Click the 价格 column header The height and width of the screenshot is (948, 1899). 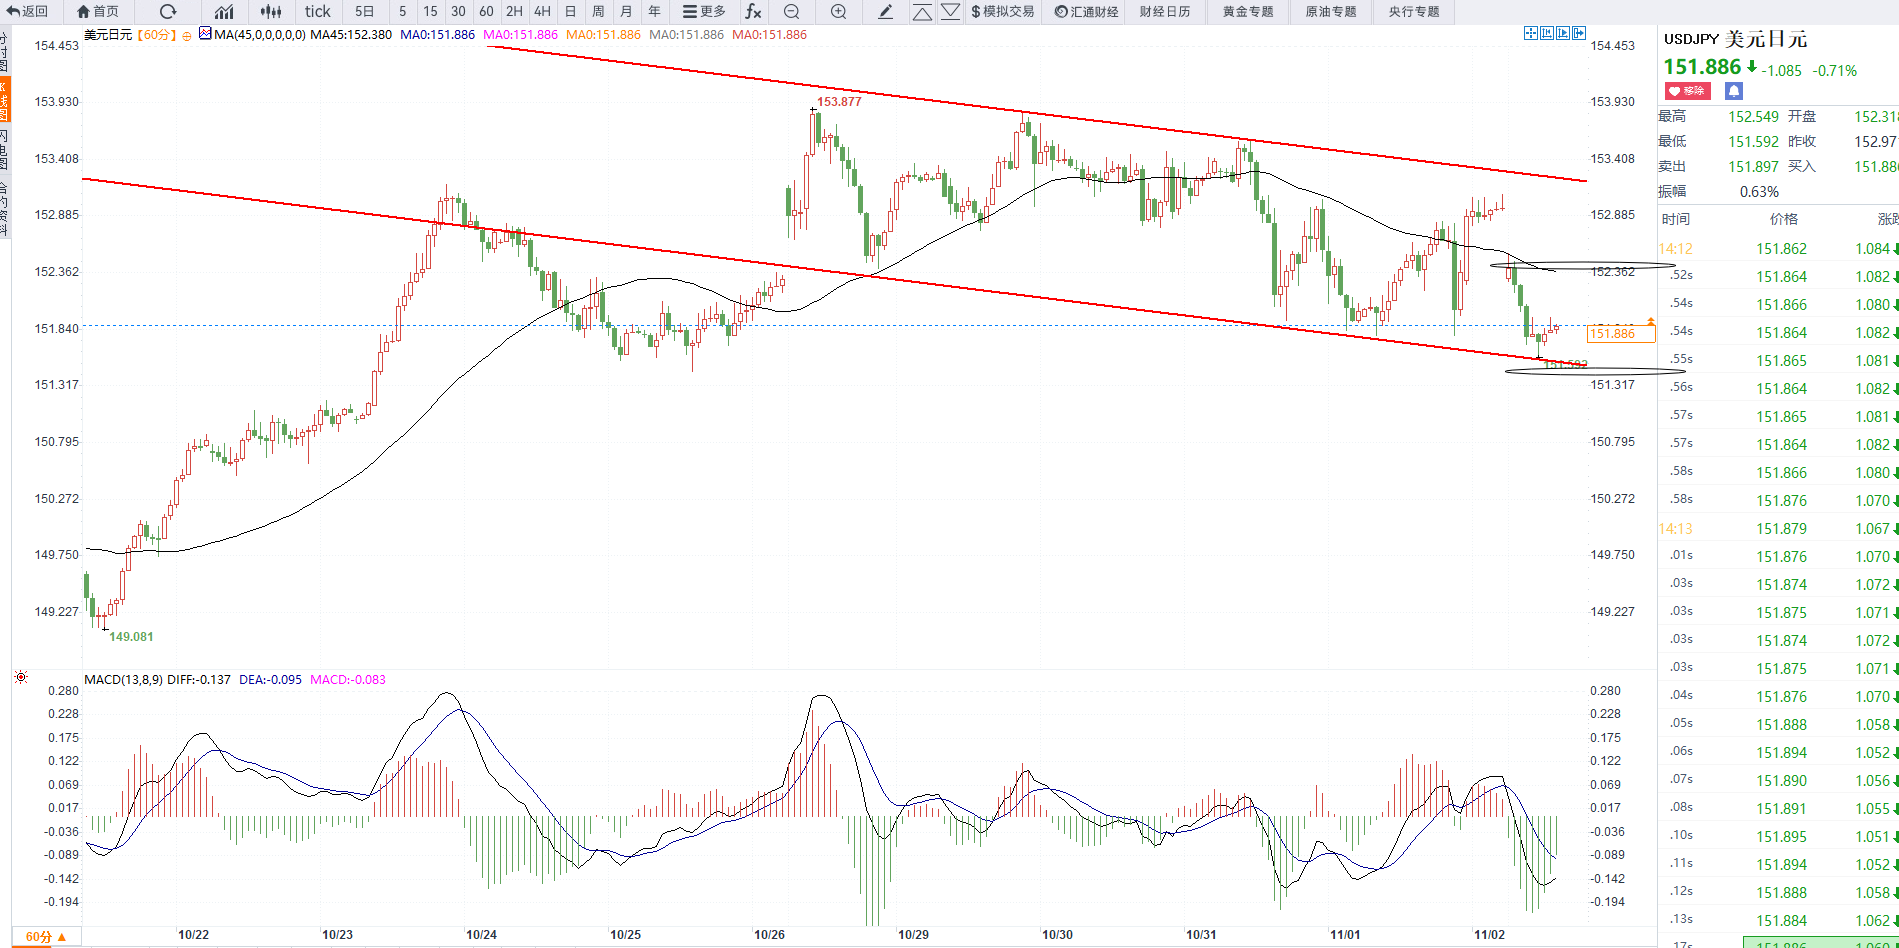point(1783,219)
